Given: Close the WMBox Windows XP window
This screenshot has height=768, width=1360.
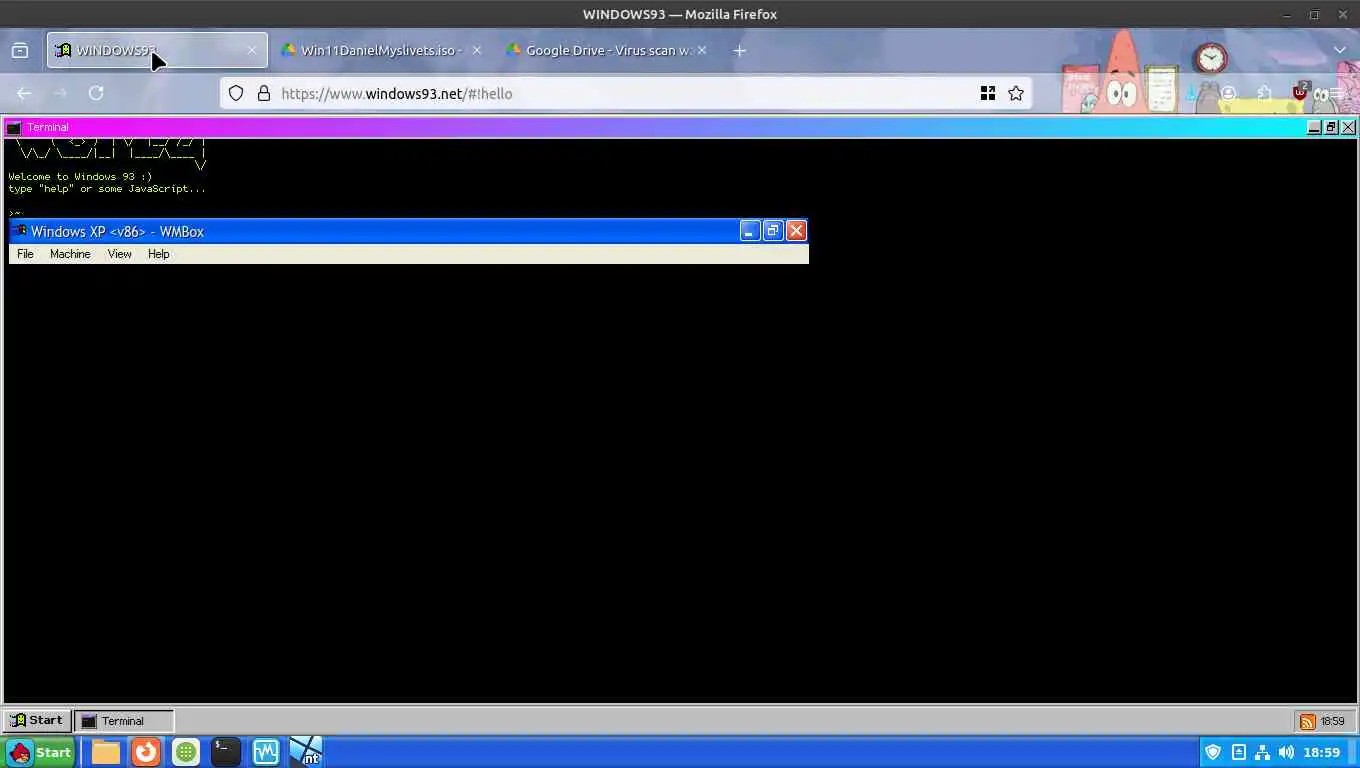Looking at the screenshot, I should (x=796, y=231).
